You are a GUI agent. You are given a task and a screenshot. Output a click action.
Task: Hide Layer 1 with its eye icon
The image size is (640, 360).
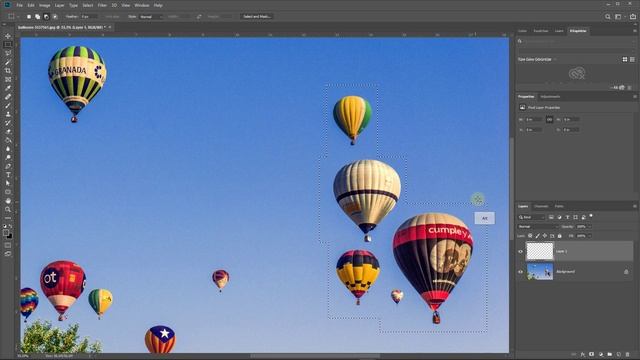(520, 251)
